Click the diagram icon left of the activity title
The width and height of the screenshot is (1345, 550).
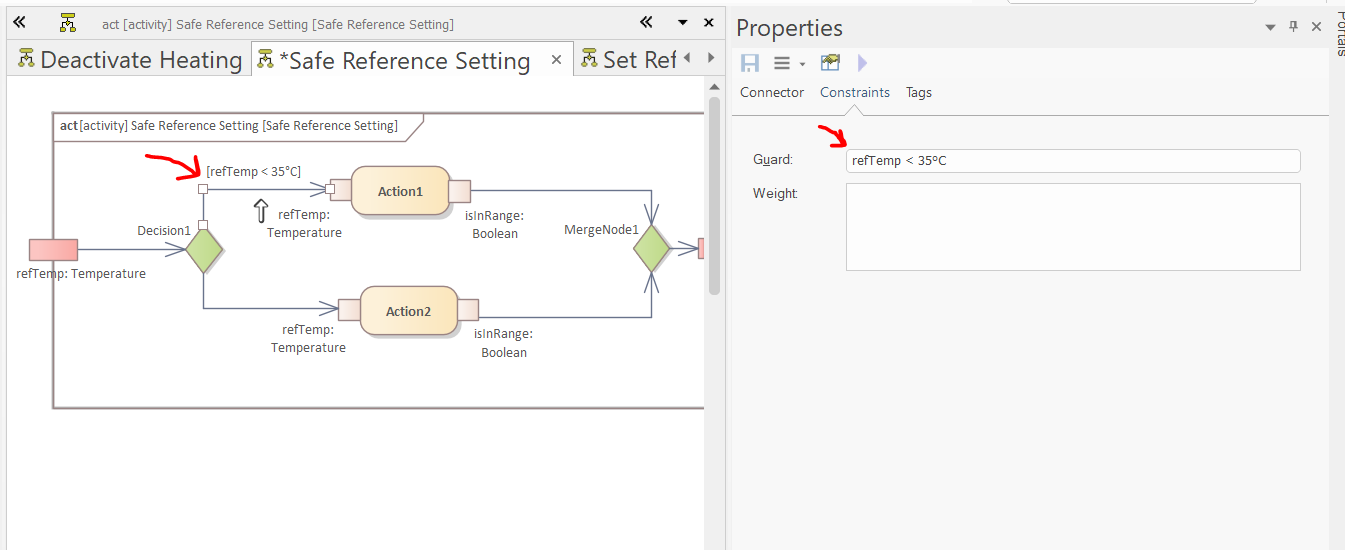tap(68, 22)
